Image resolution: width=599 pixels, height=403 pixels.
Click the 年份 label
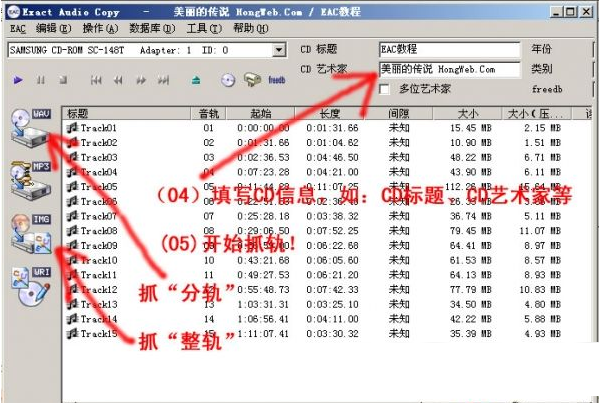[x=541, y=49]
